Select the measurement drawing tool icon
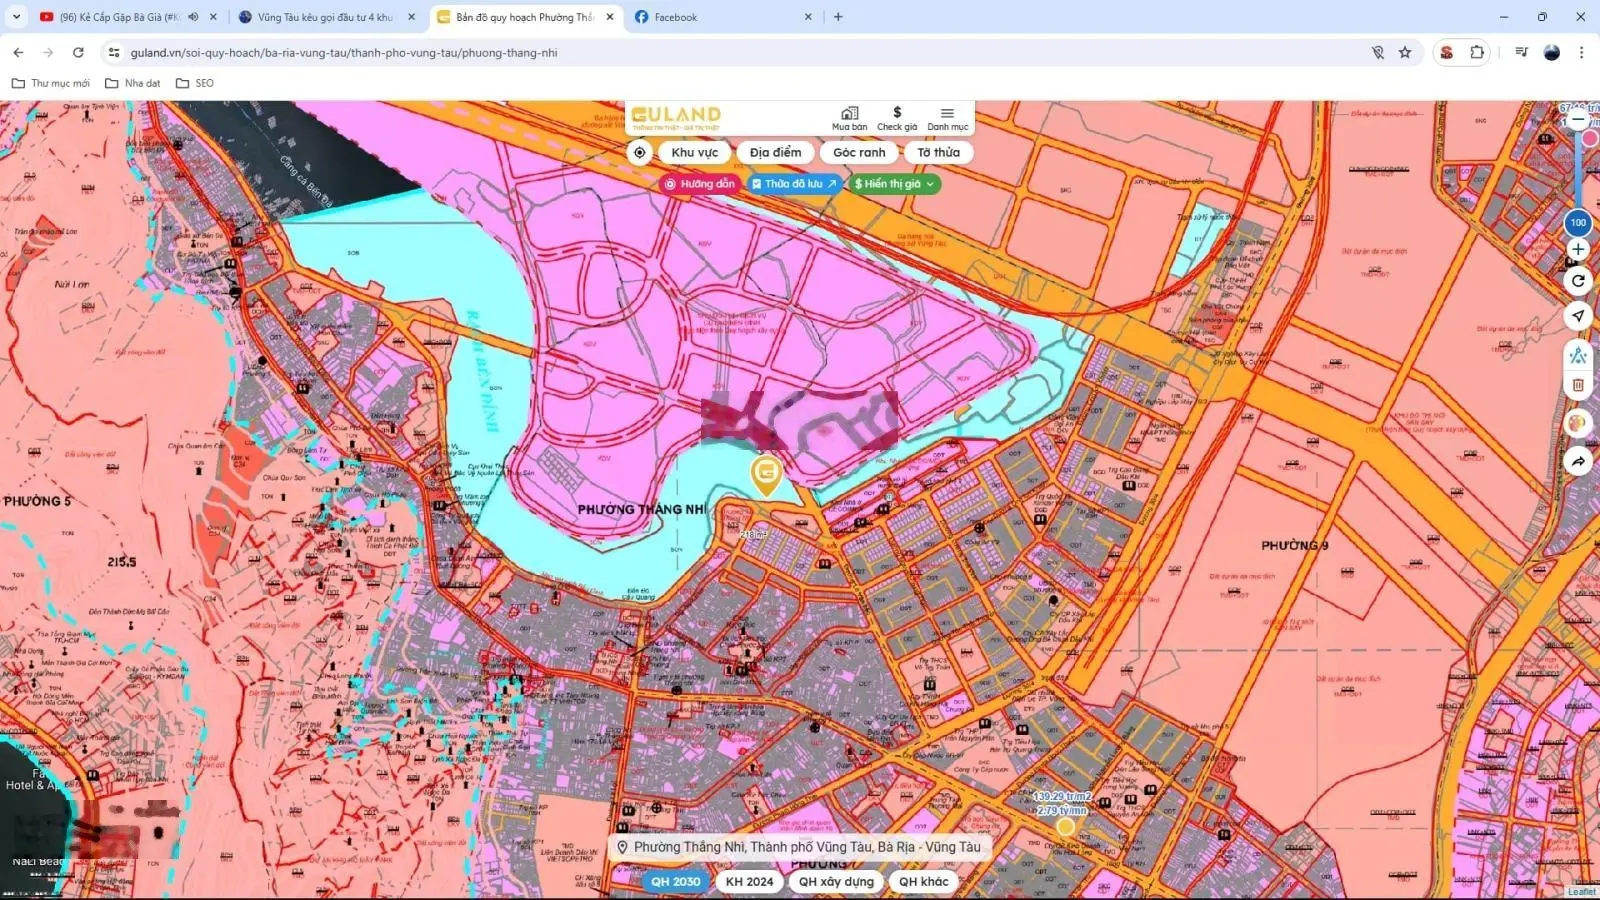The height and width of the screenshot is (900, 1600). click(1578, 355)
